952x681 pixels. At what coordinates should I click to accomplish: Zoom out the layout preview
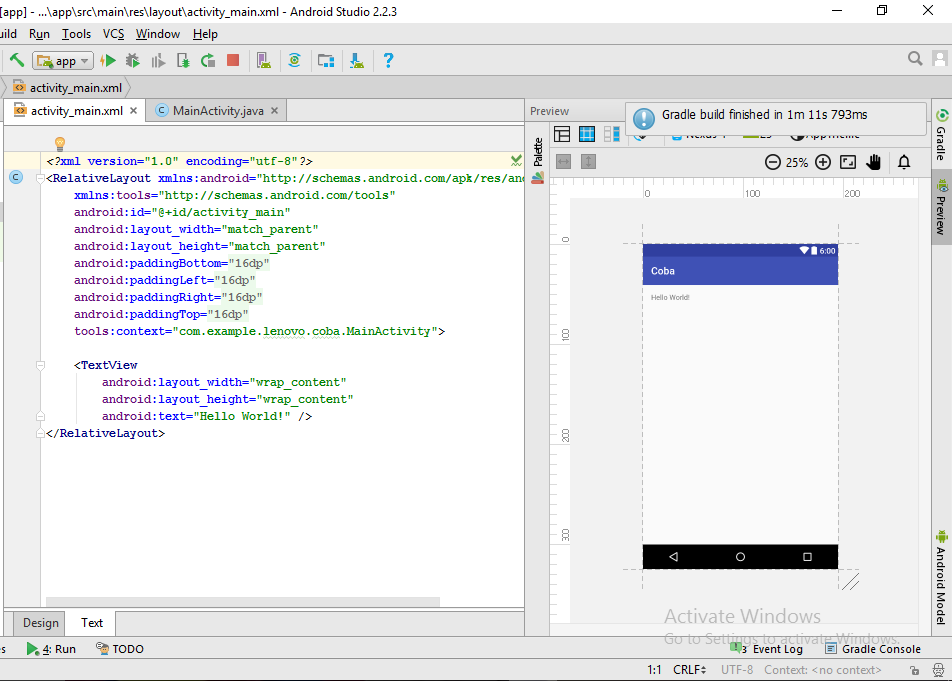click(773, 162)
